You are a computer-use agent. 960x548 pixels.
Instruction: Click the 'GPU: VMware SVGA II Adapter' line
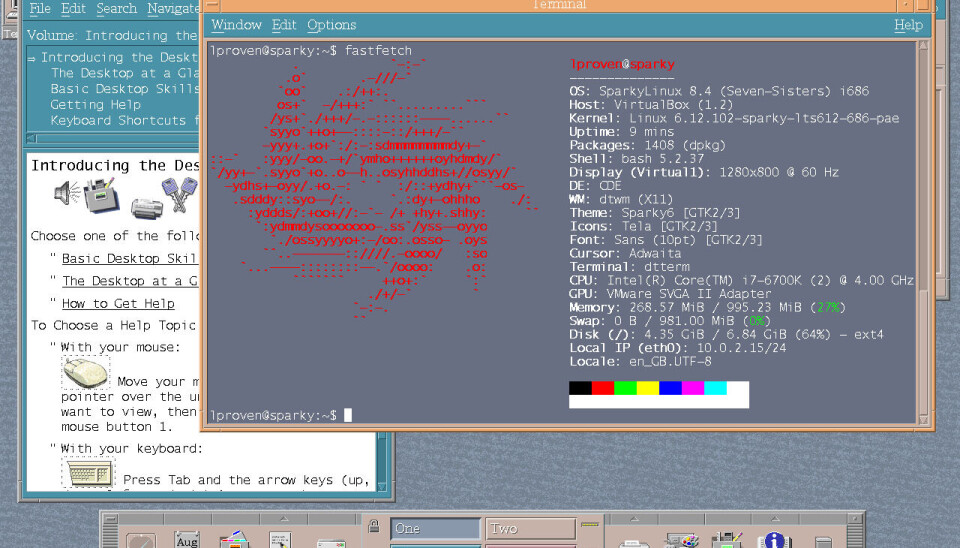(x=670, y=293)
